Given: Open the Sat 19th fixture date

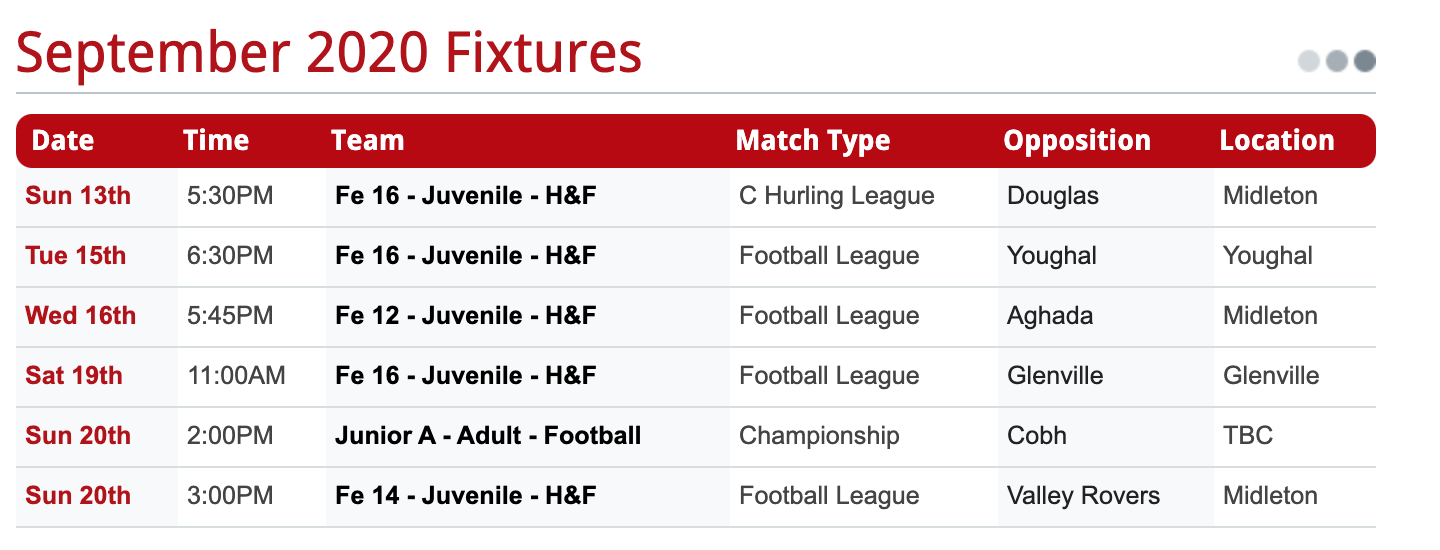Looking at the screenshot, I should (74, 376).
